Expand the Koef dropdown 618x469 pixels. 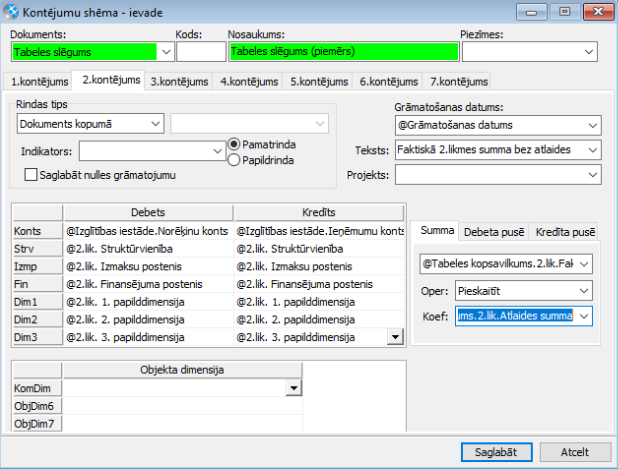[584, 316]
